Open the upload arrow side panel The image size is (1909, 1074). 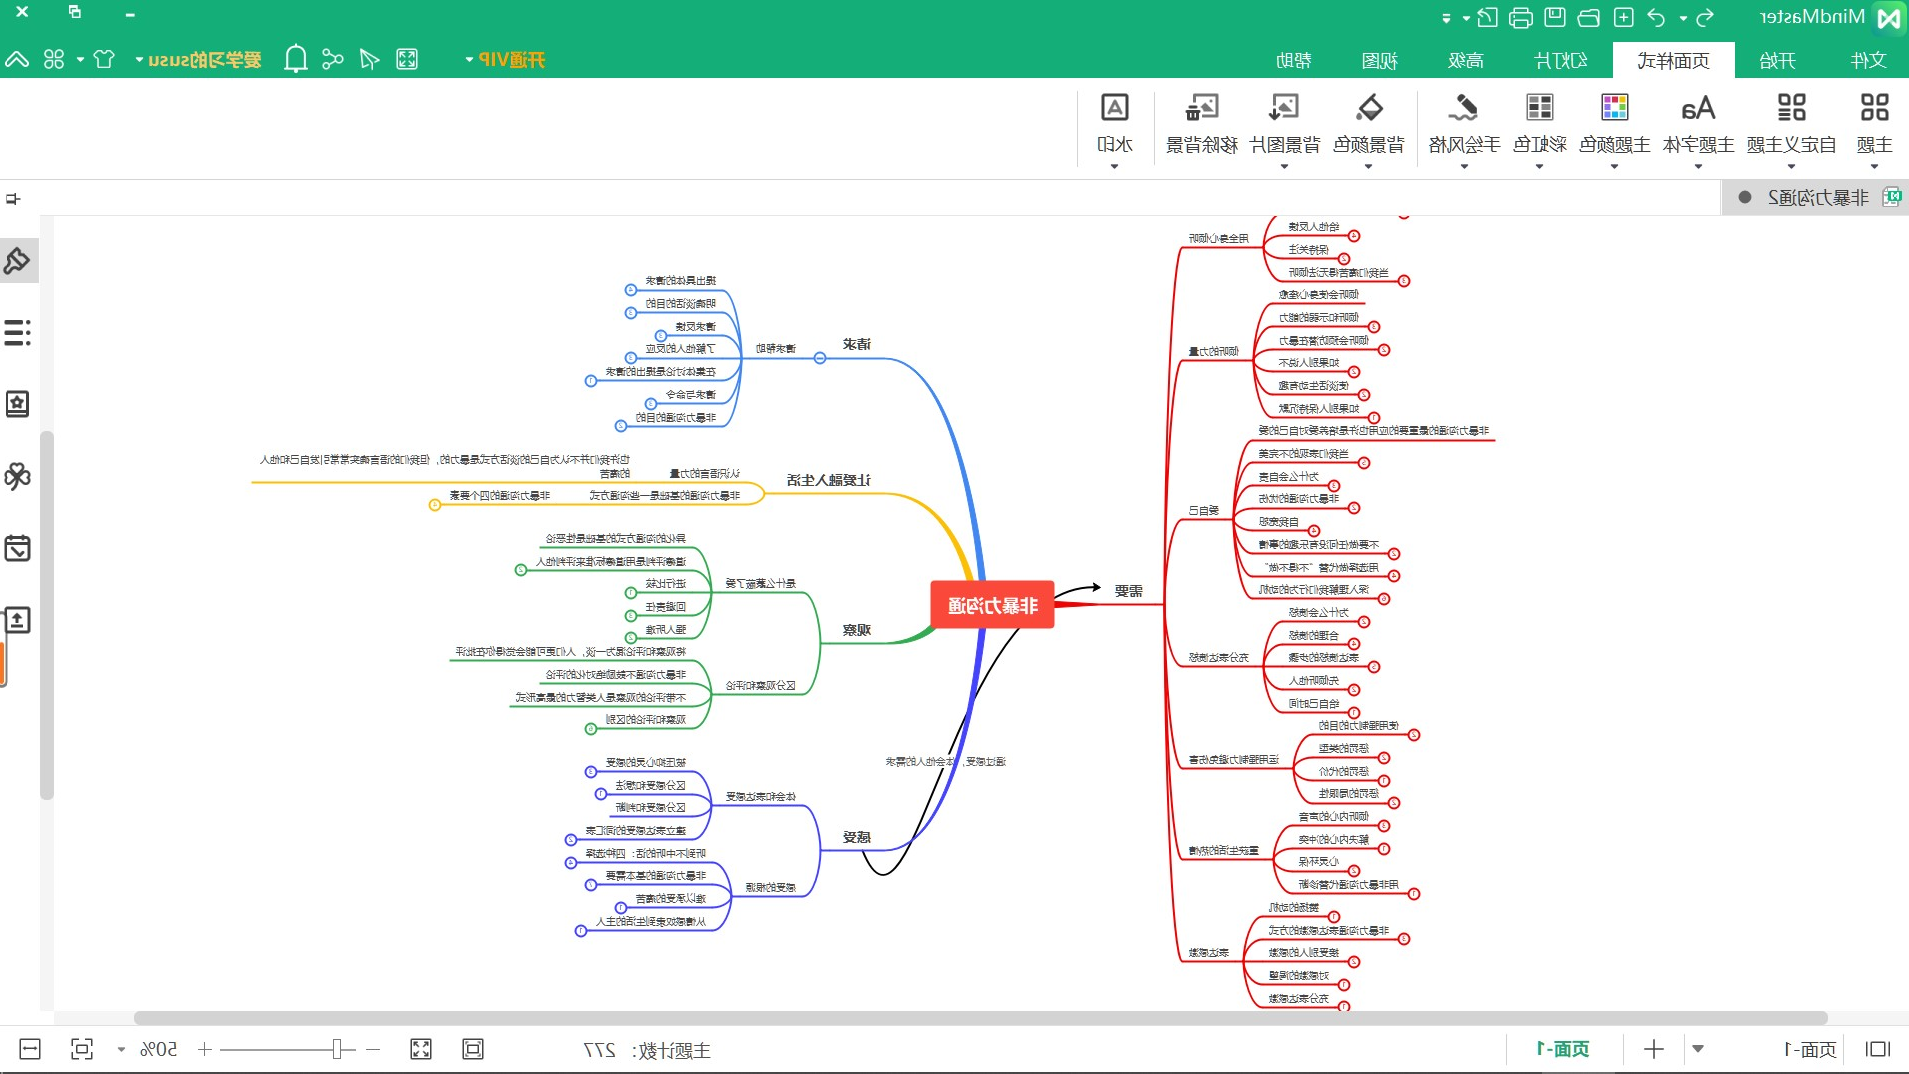[18, 620]
